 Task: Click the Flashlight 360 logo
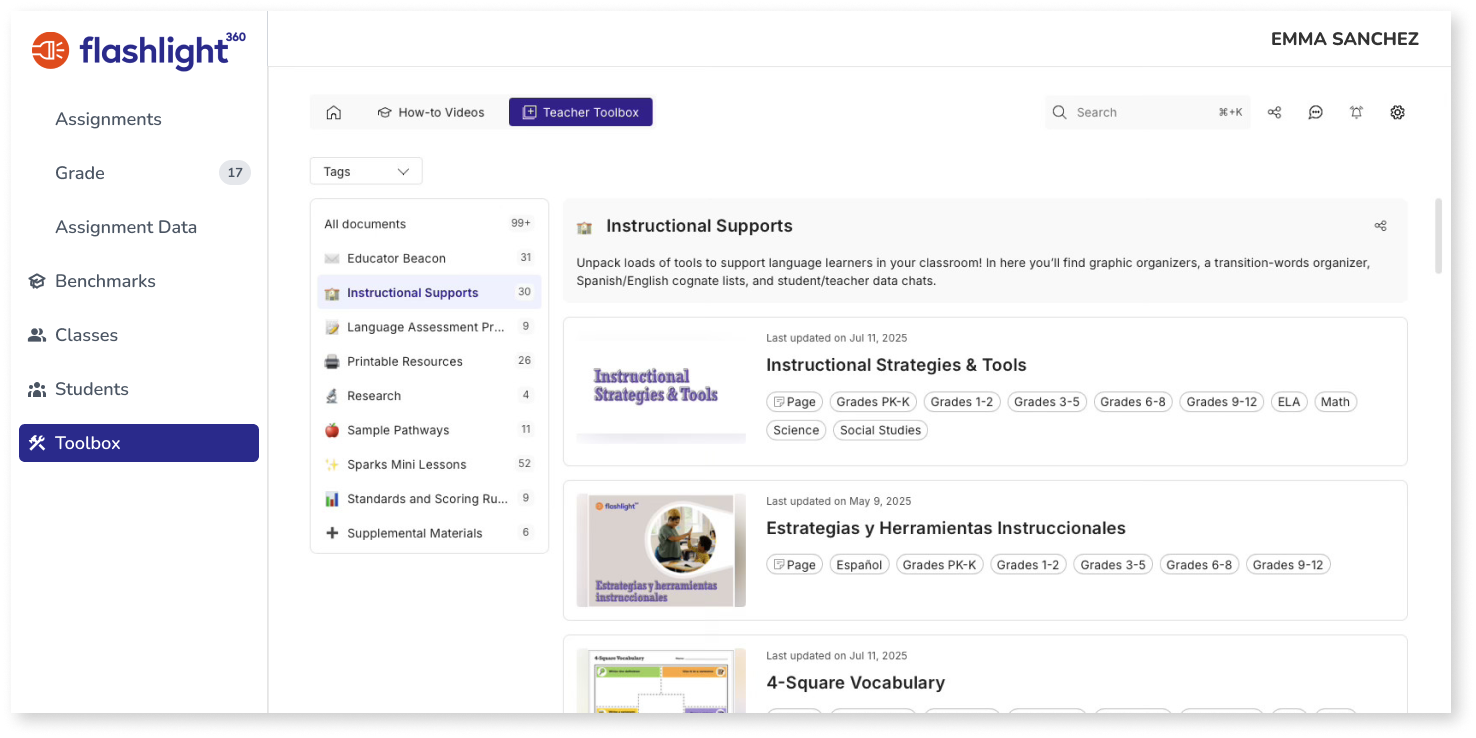click(x=139, y=50)
